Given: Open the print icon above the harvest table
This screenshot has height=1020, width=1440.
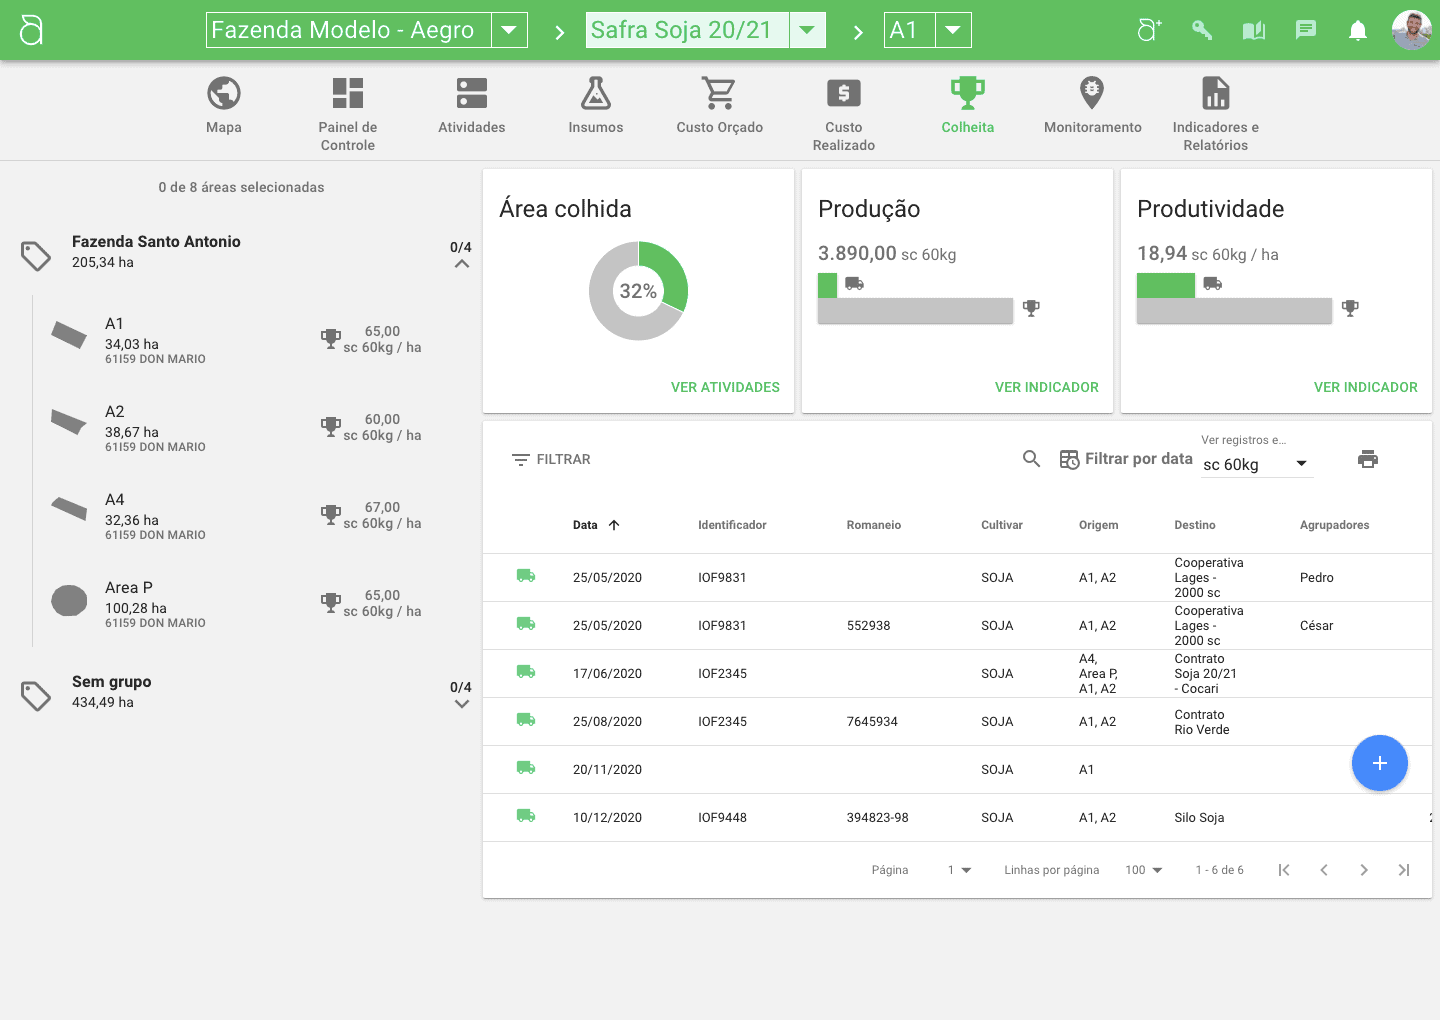Looking at the screenshot, I should (1368, 459).
